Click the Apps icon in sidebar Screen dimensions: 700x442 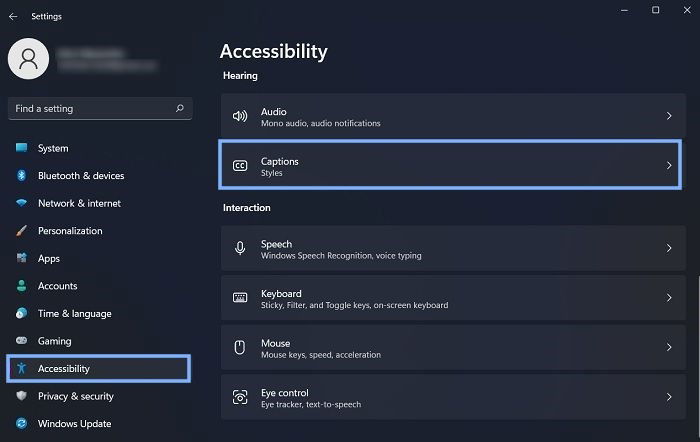pyautogui.click(x=21, y=258)
